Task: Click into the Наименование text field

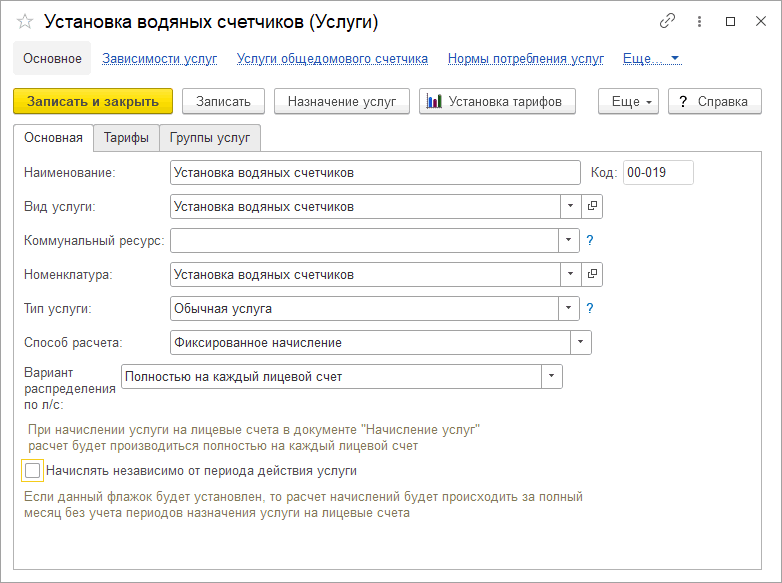Action: click(375, 173)
